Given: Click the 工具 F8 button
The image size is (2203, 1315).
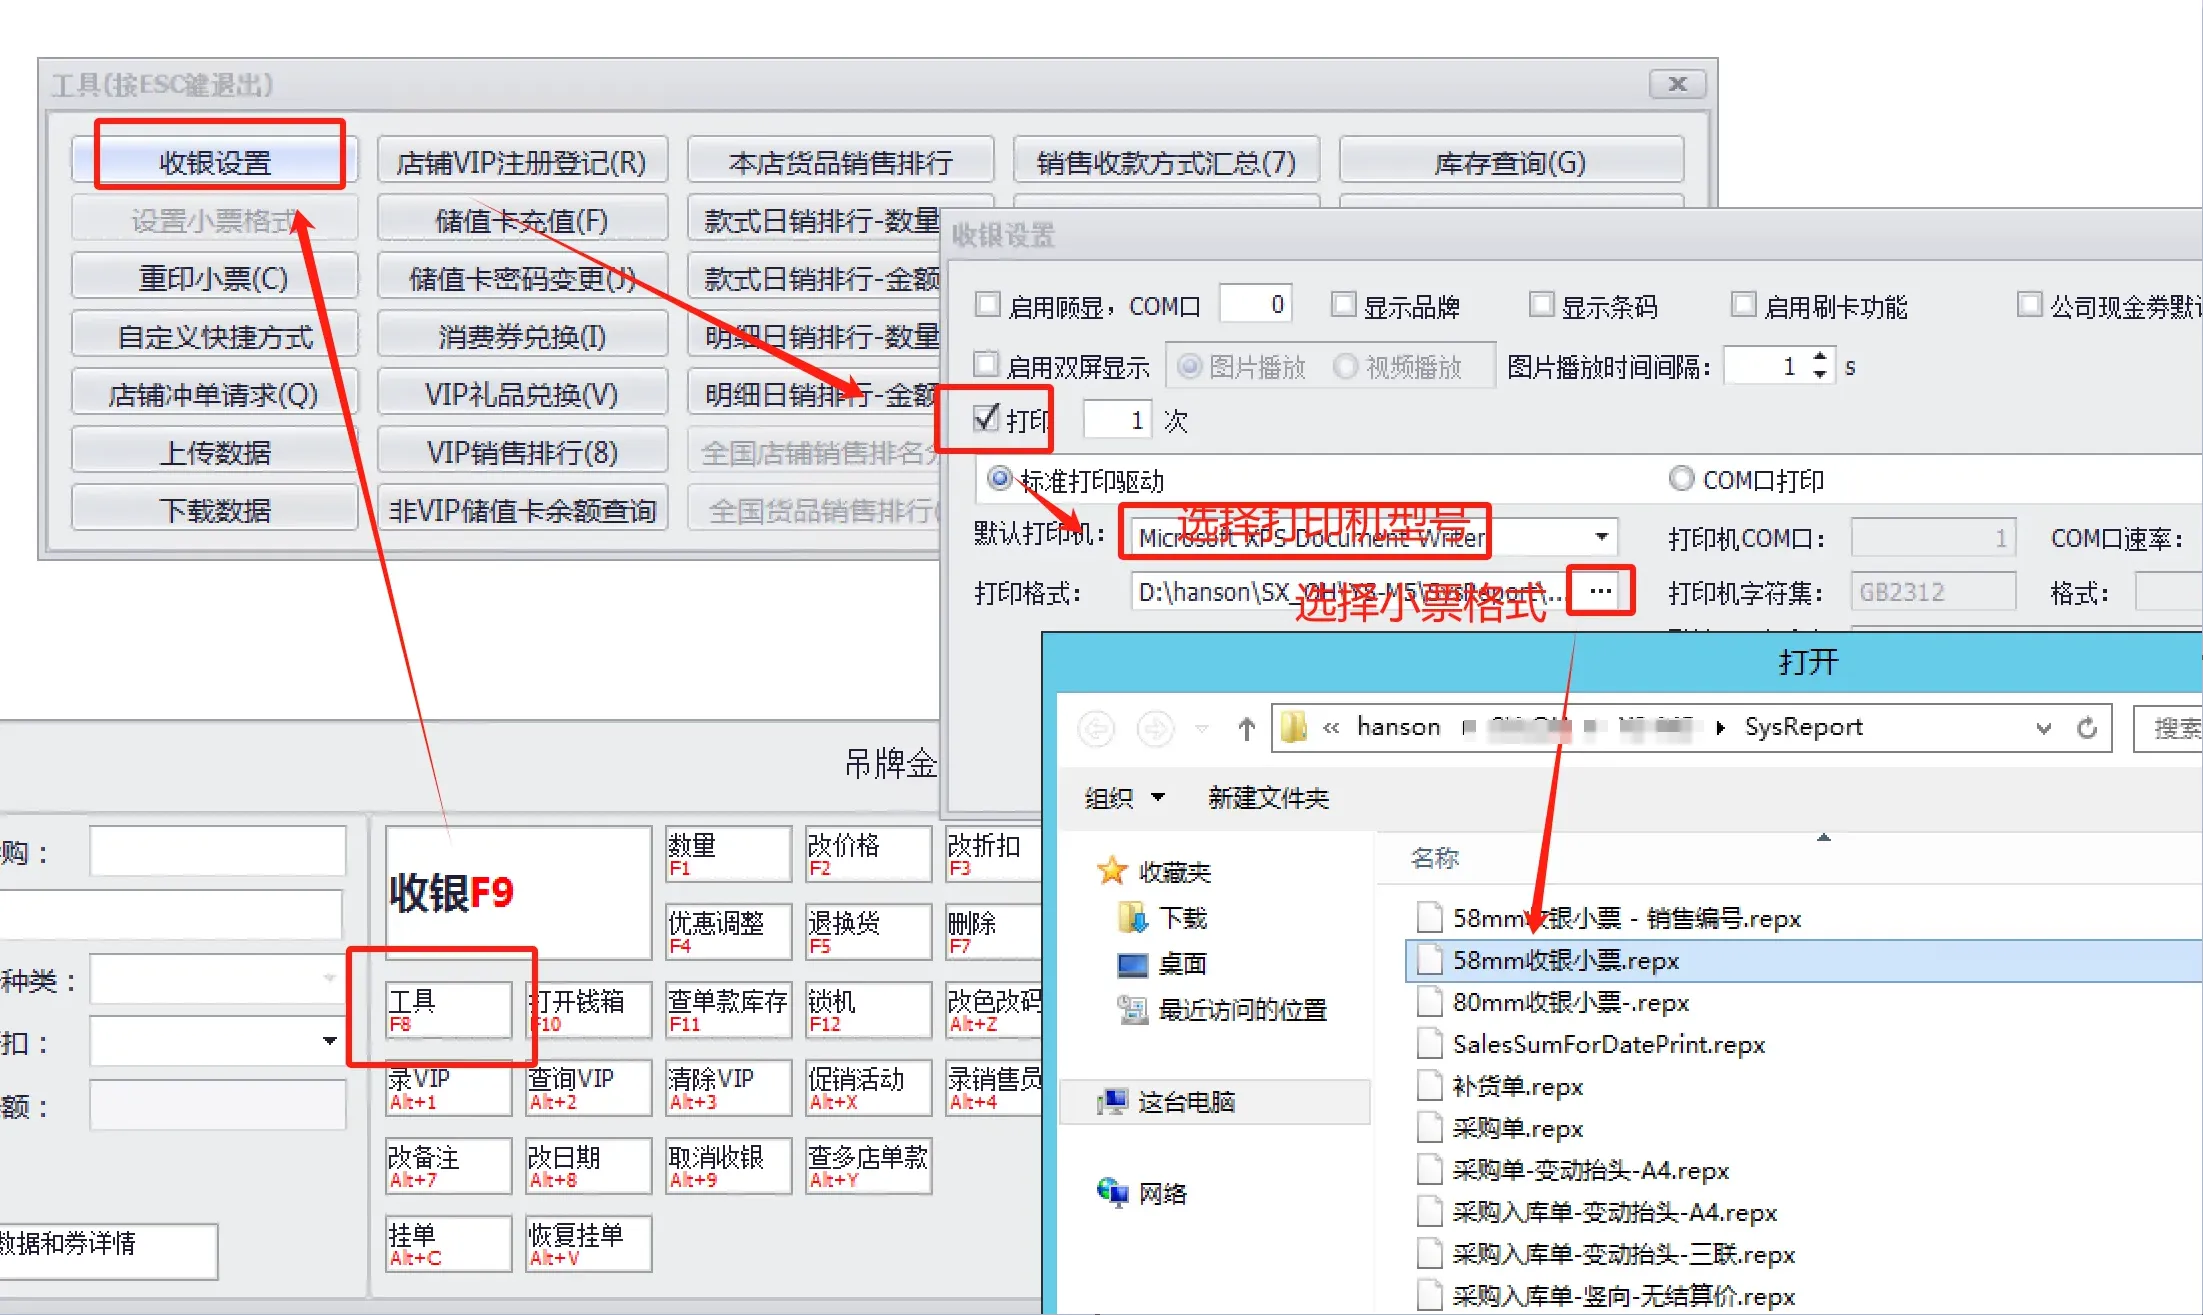Looking at the screenshot, I should pos(448,1009).
